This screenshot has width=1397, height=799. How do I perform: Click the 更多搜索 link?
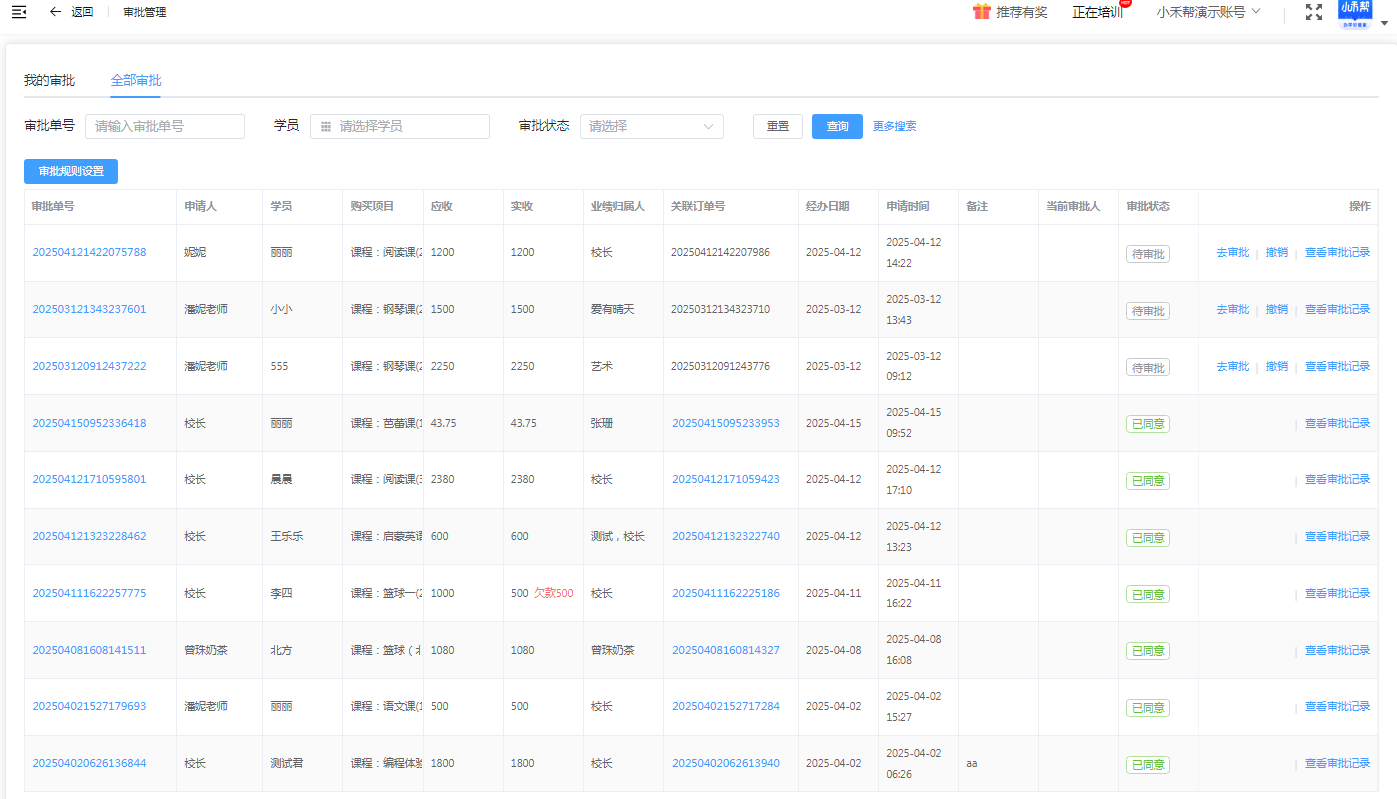coord(894,126)
